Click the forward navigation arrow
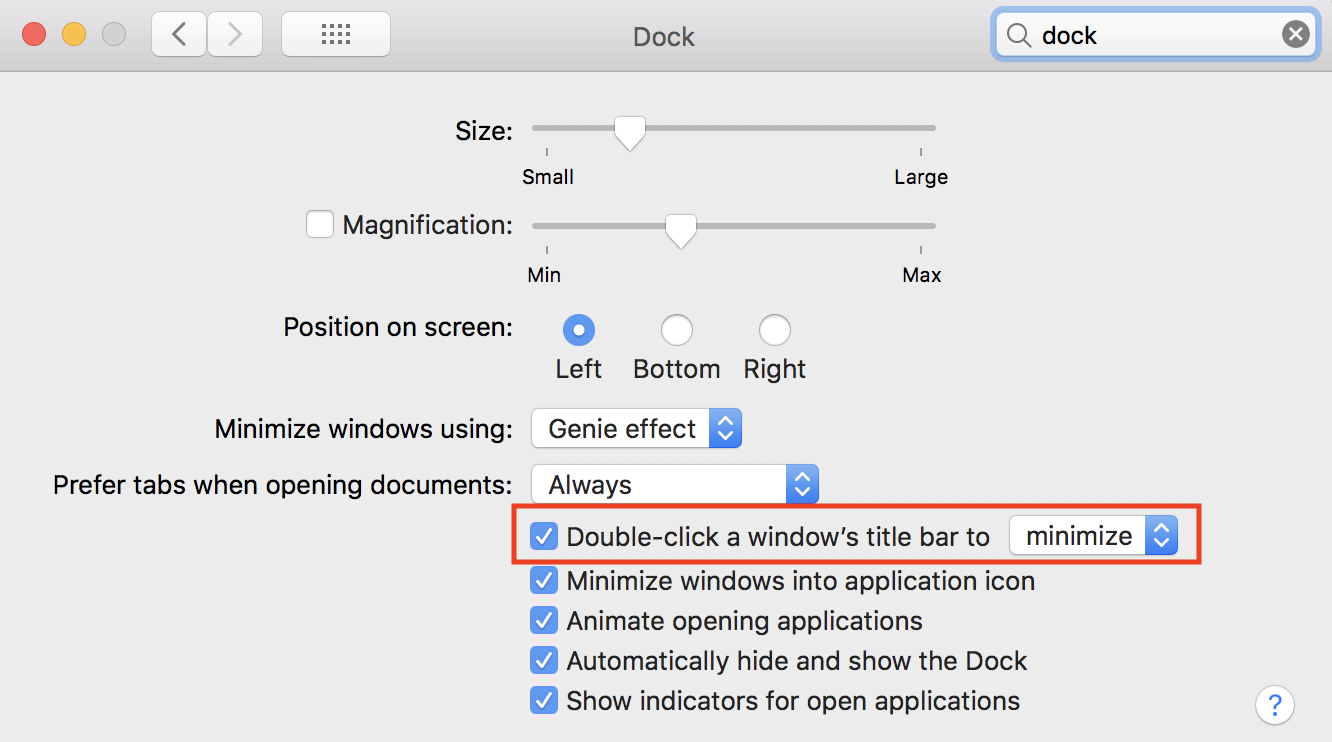1332x742 pixels. pyautogui.click(x=235, y=35)
